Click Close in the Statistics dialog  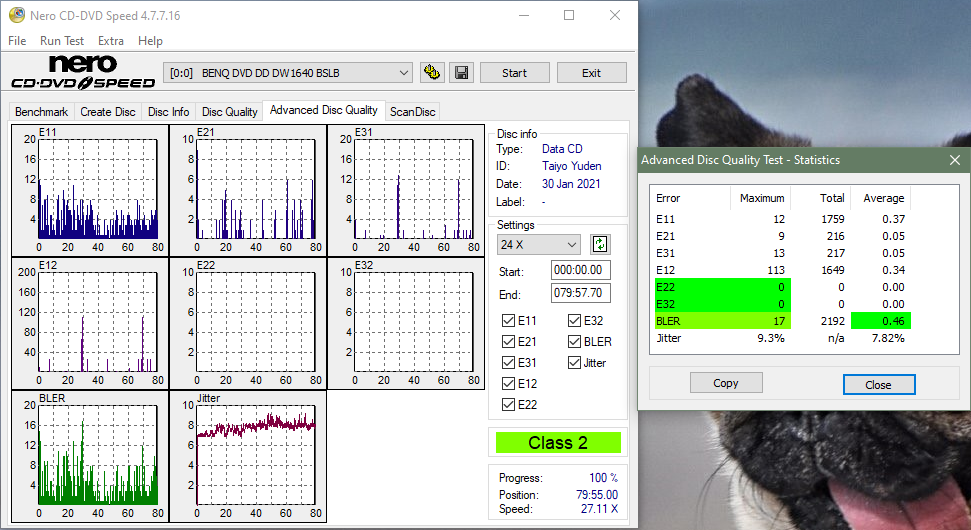pos(879,384)
